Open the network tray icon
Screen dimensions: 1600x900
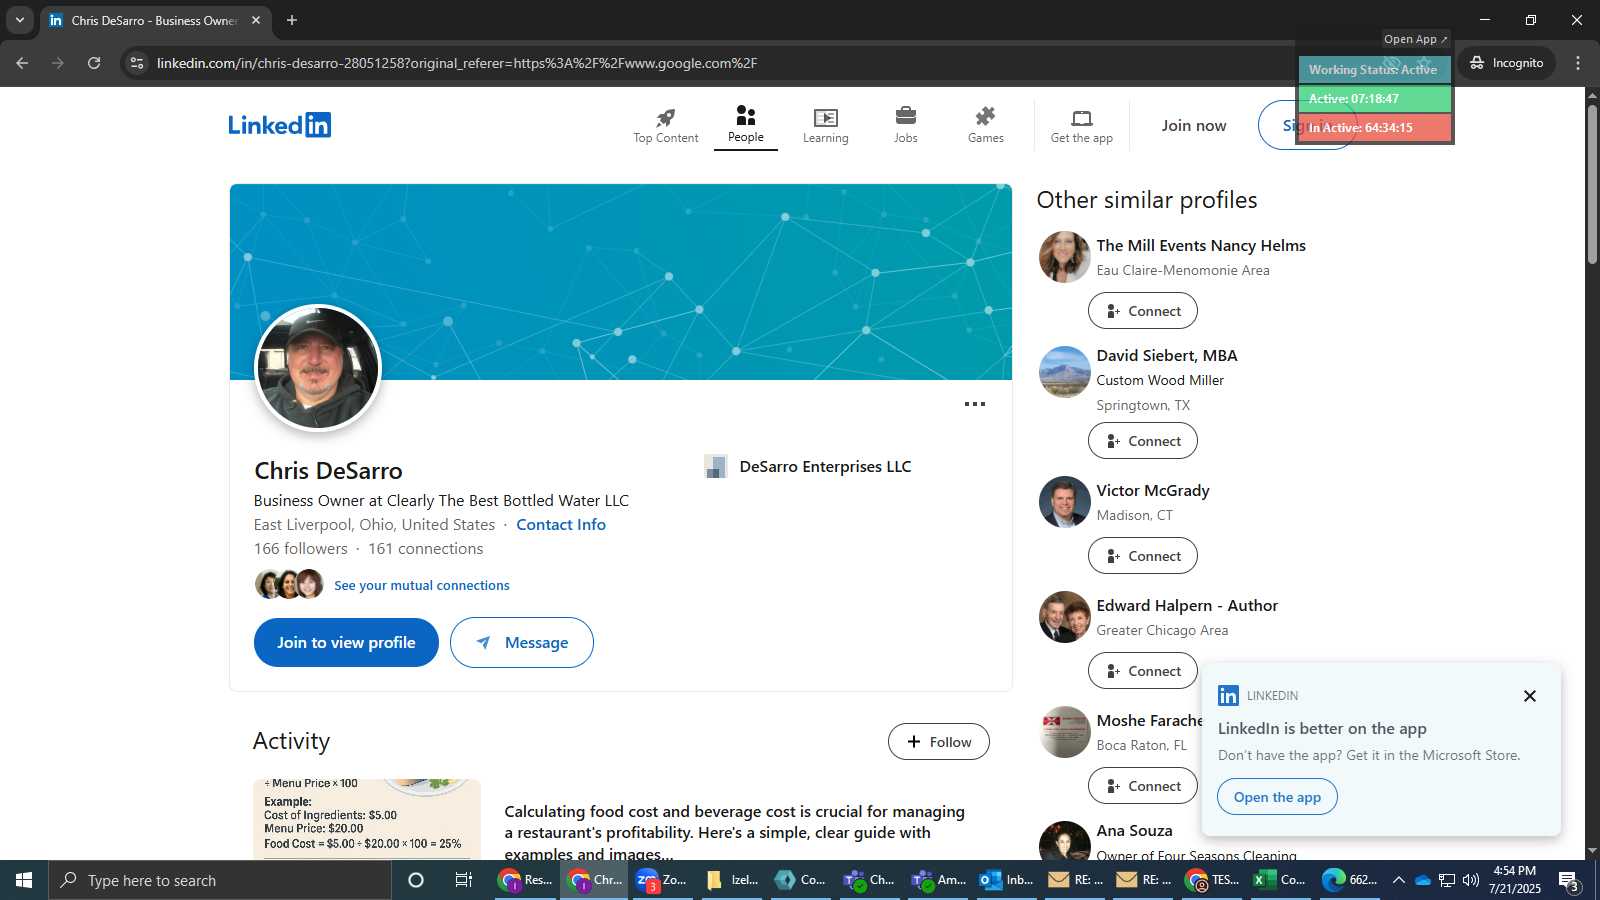point(1447,880)
